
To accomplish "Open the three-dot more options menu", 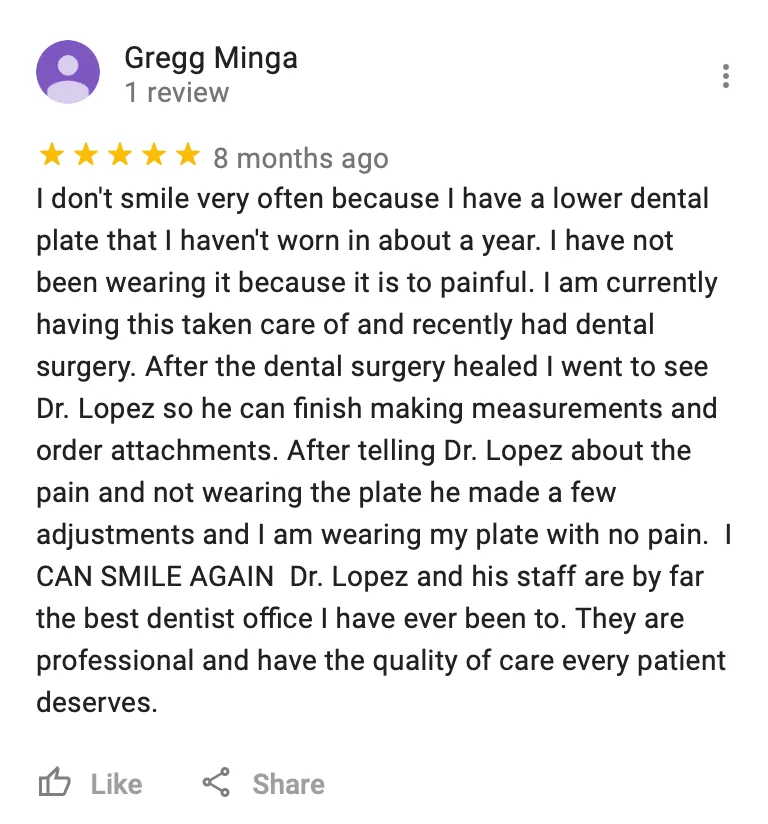I will [725, 76].
